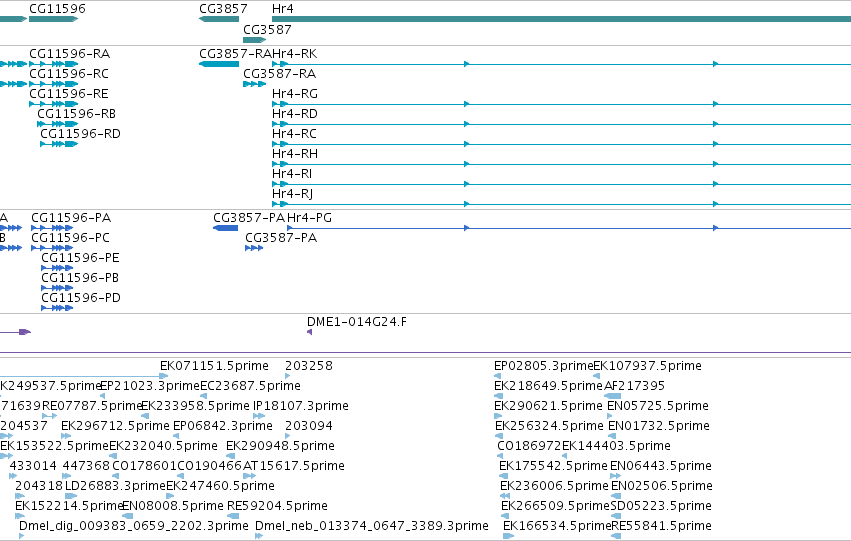Viewport: 851px width, 541px height.
Task: Select the CG3587 gene feature
Action: tap(255, 40)
